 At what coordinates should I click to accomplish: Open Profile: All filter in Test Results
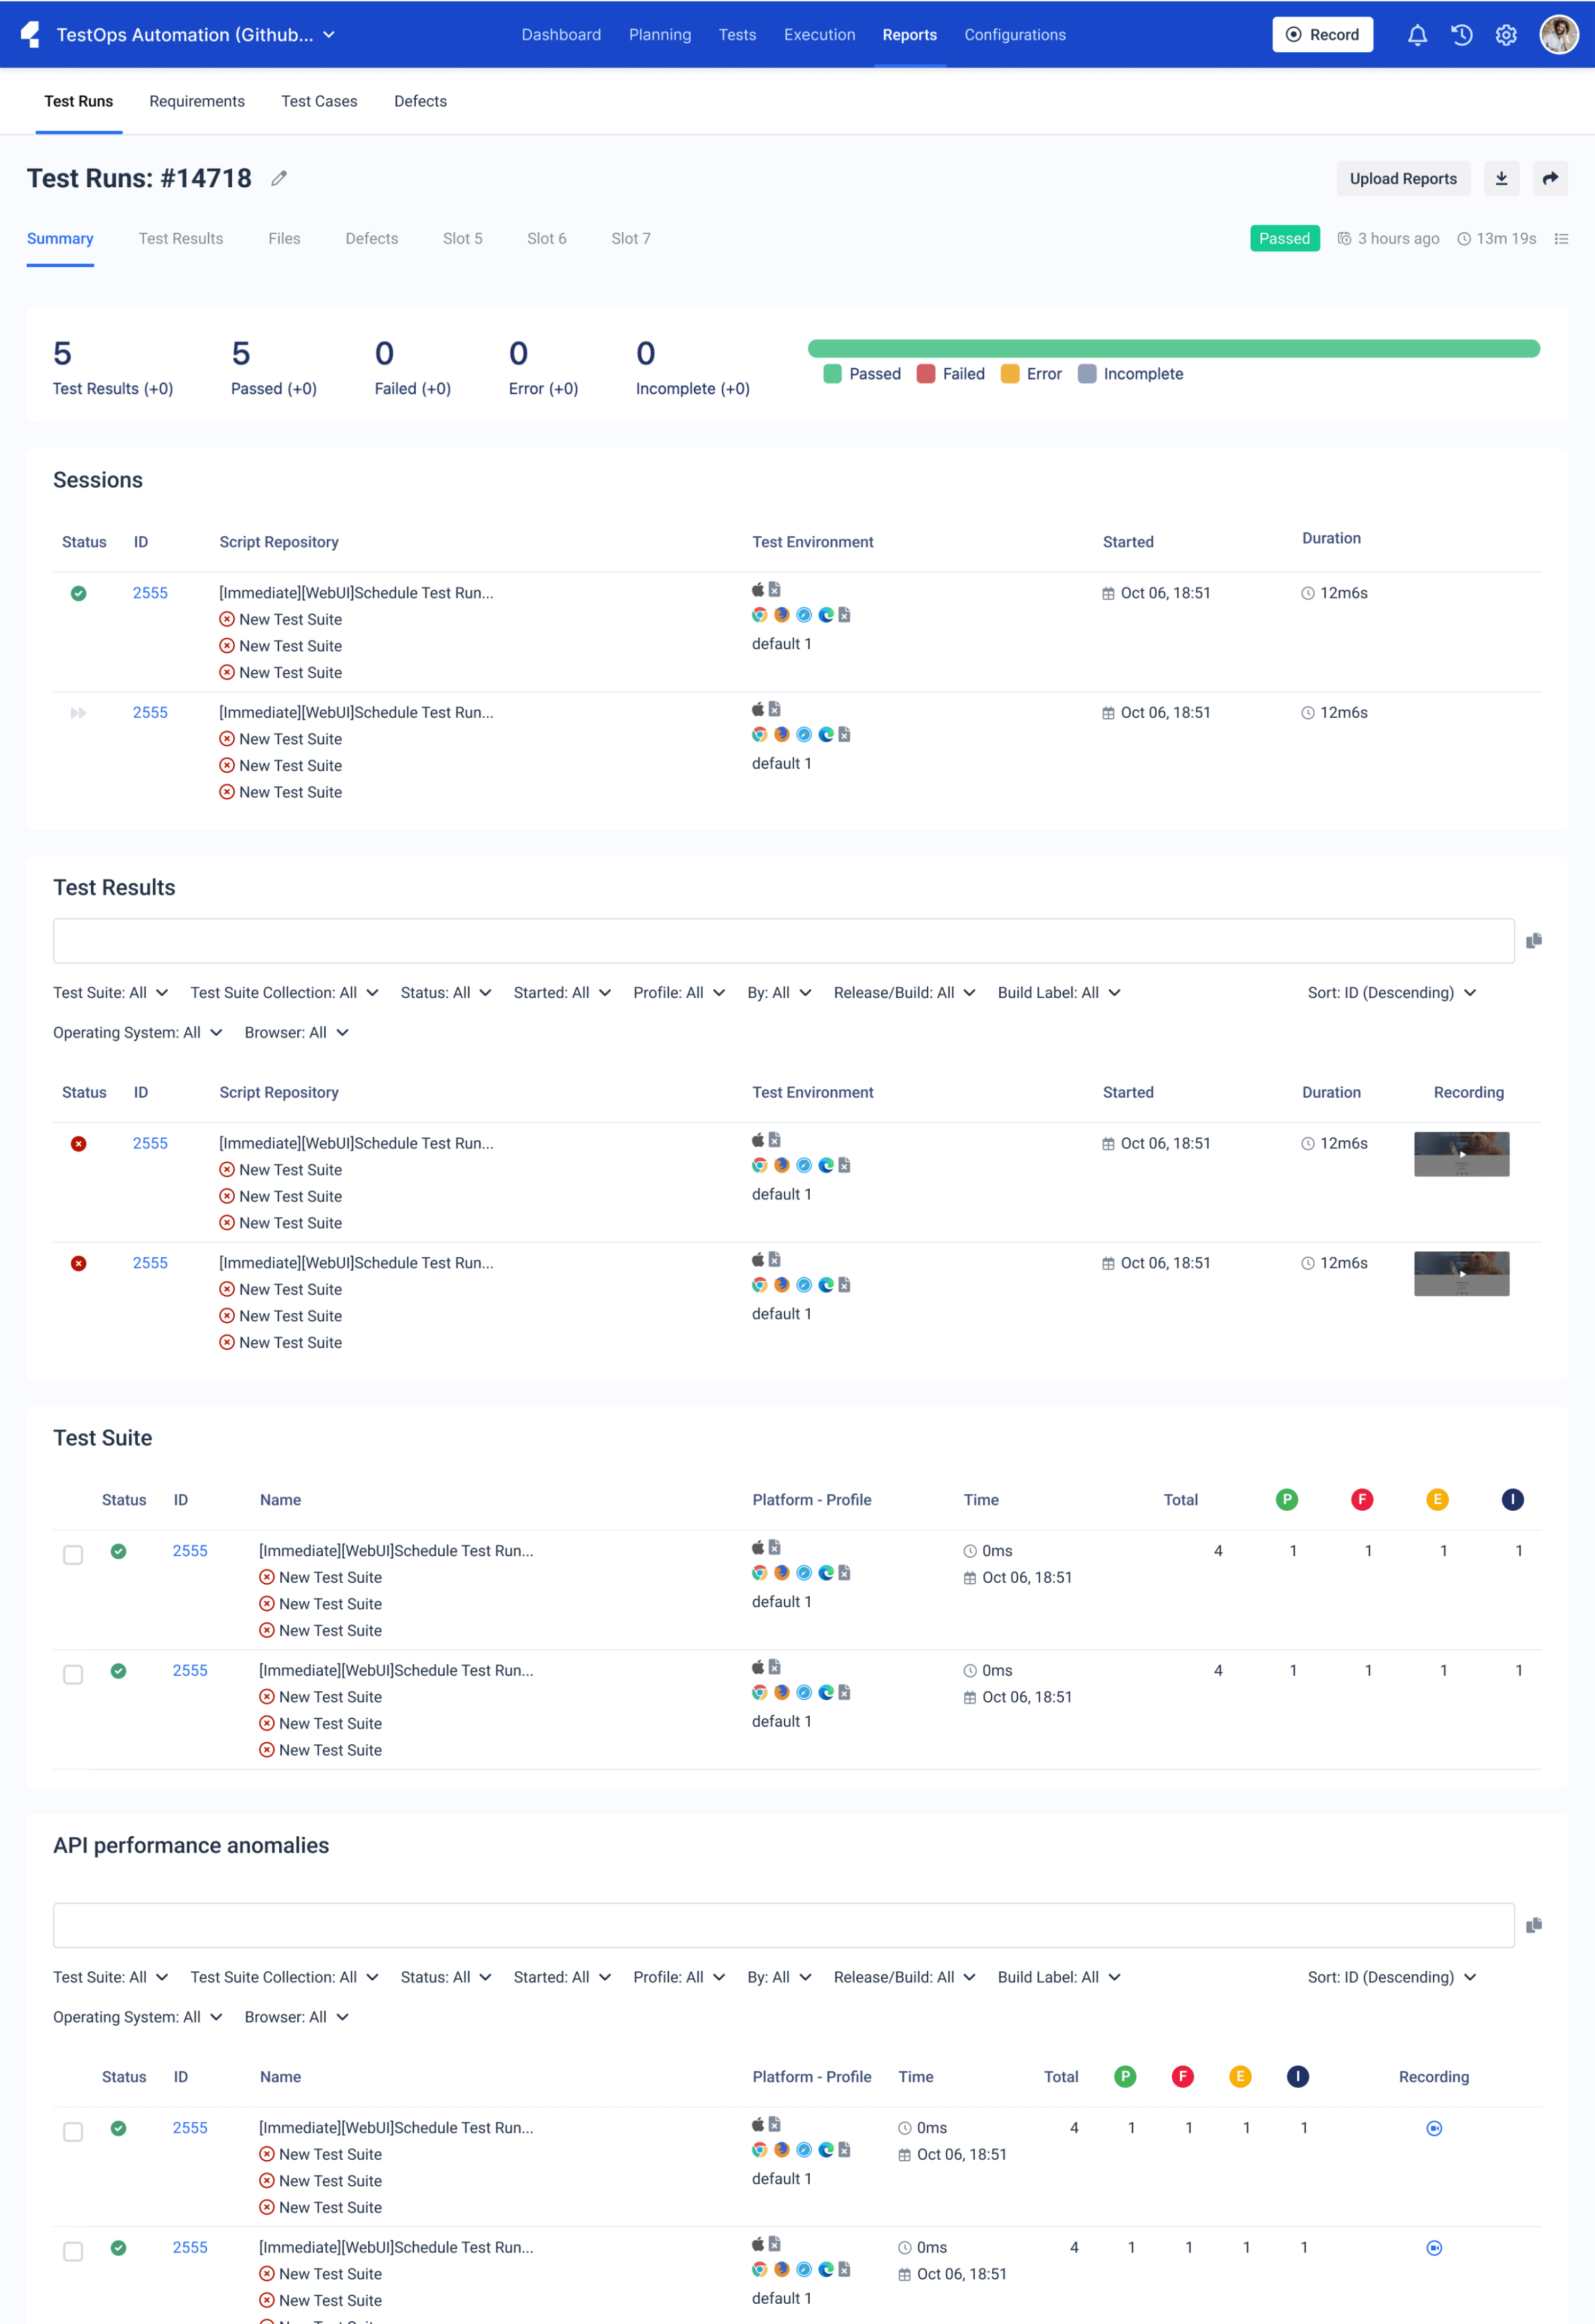pyautogui.click(x=679, y=993)
